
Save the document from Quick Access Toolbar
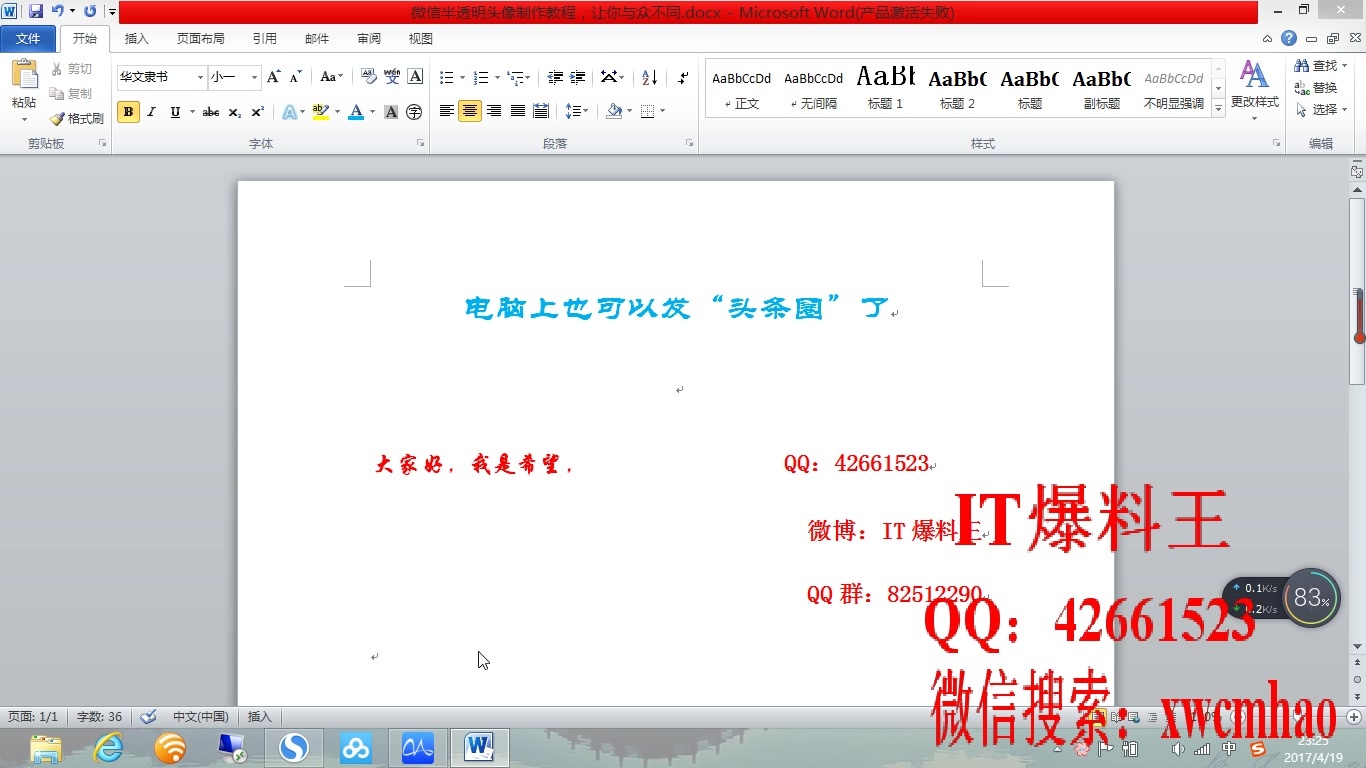(x=36, y=11)
